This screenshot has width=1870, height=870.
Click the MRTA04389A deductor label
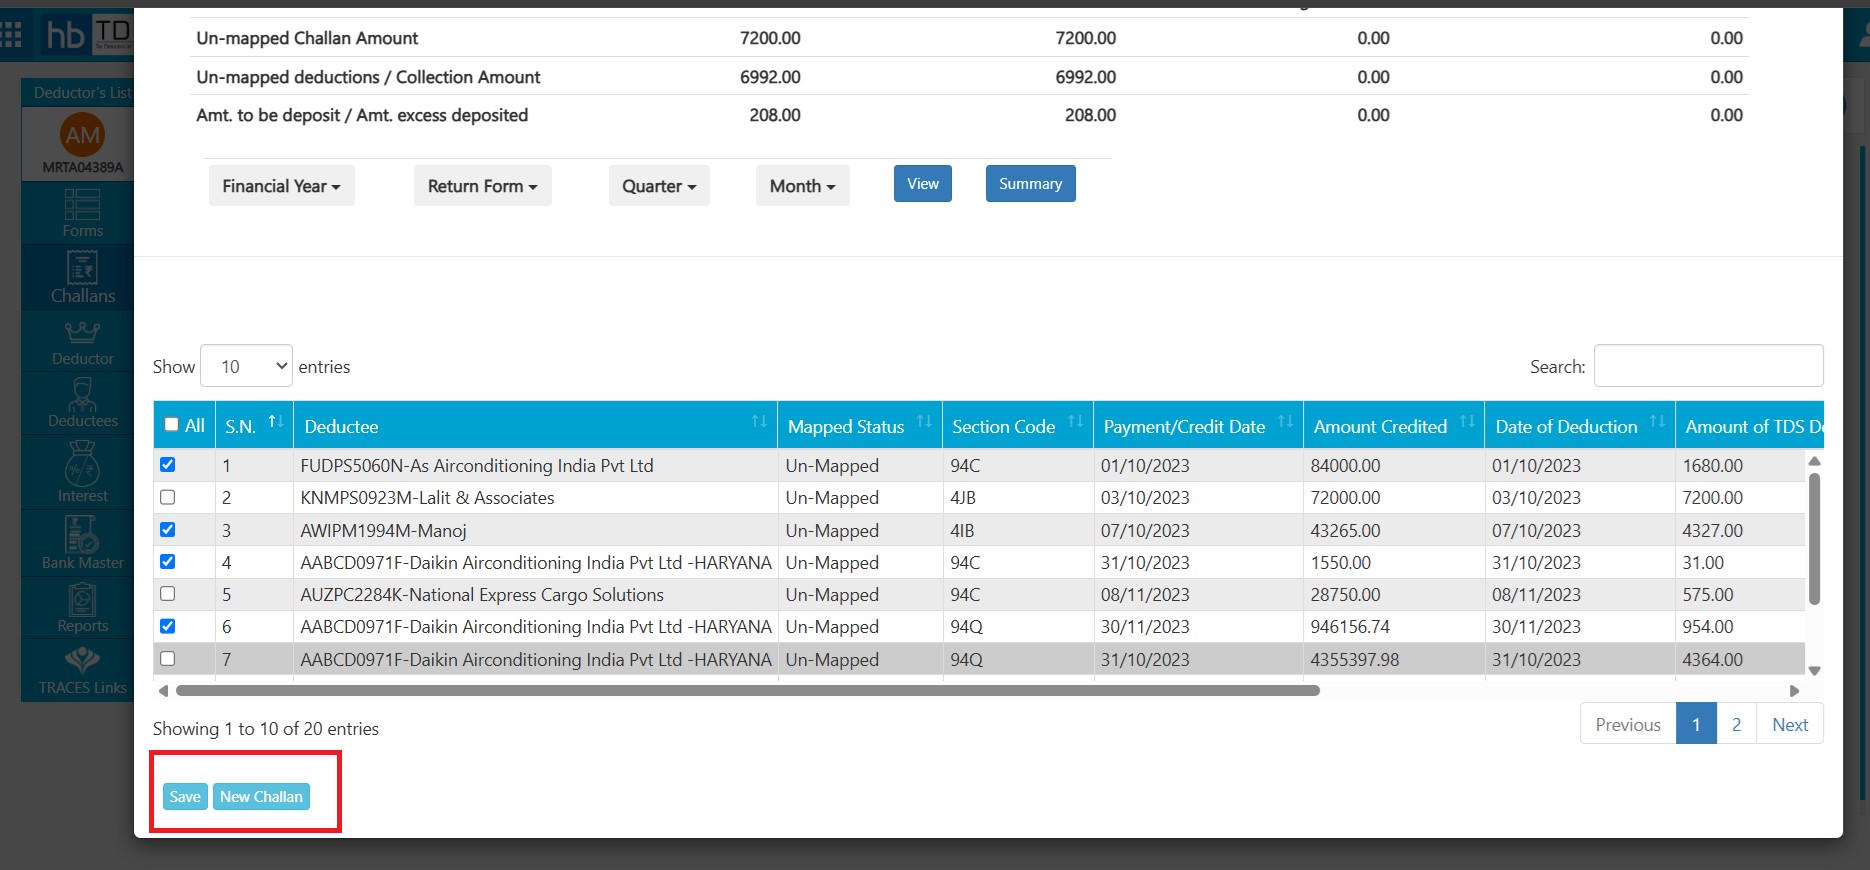pos(82,167)
